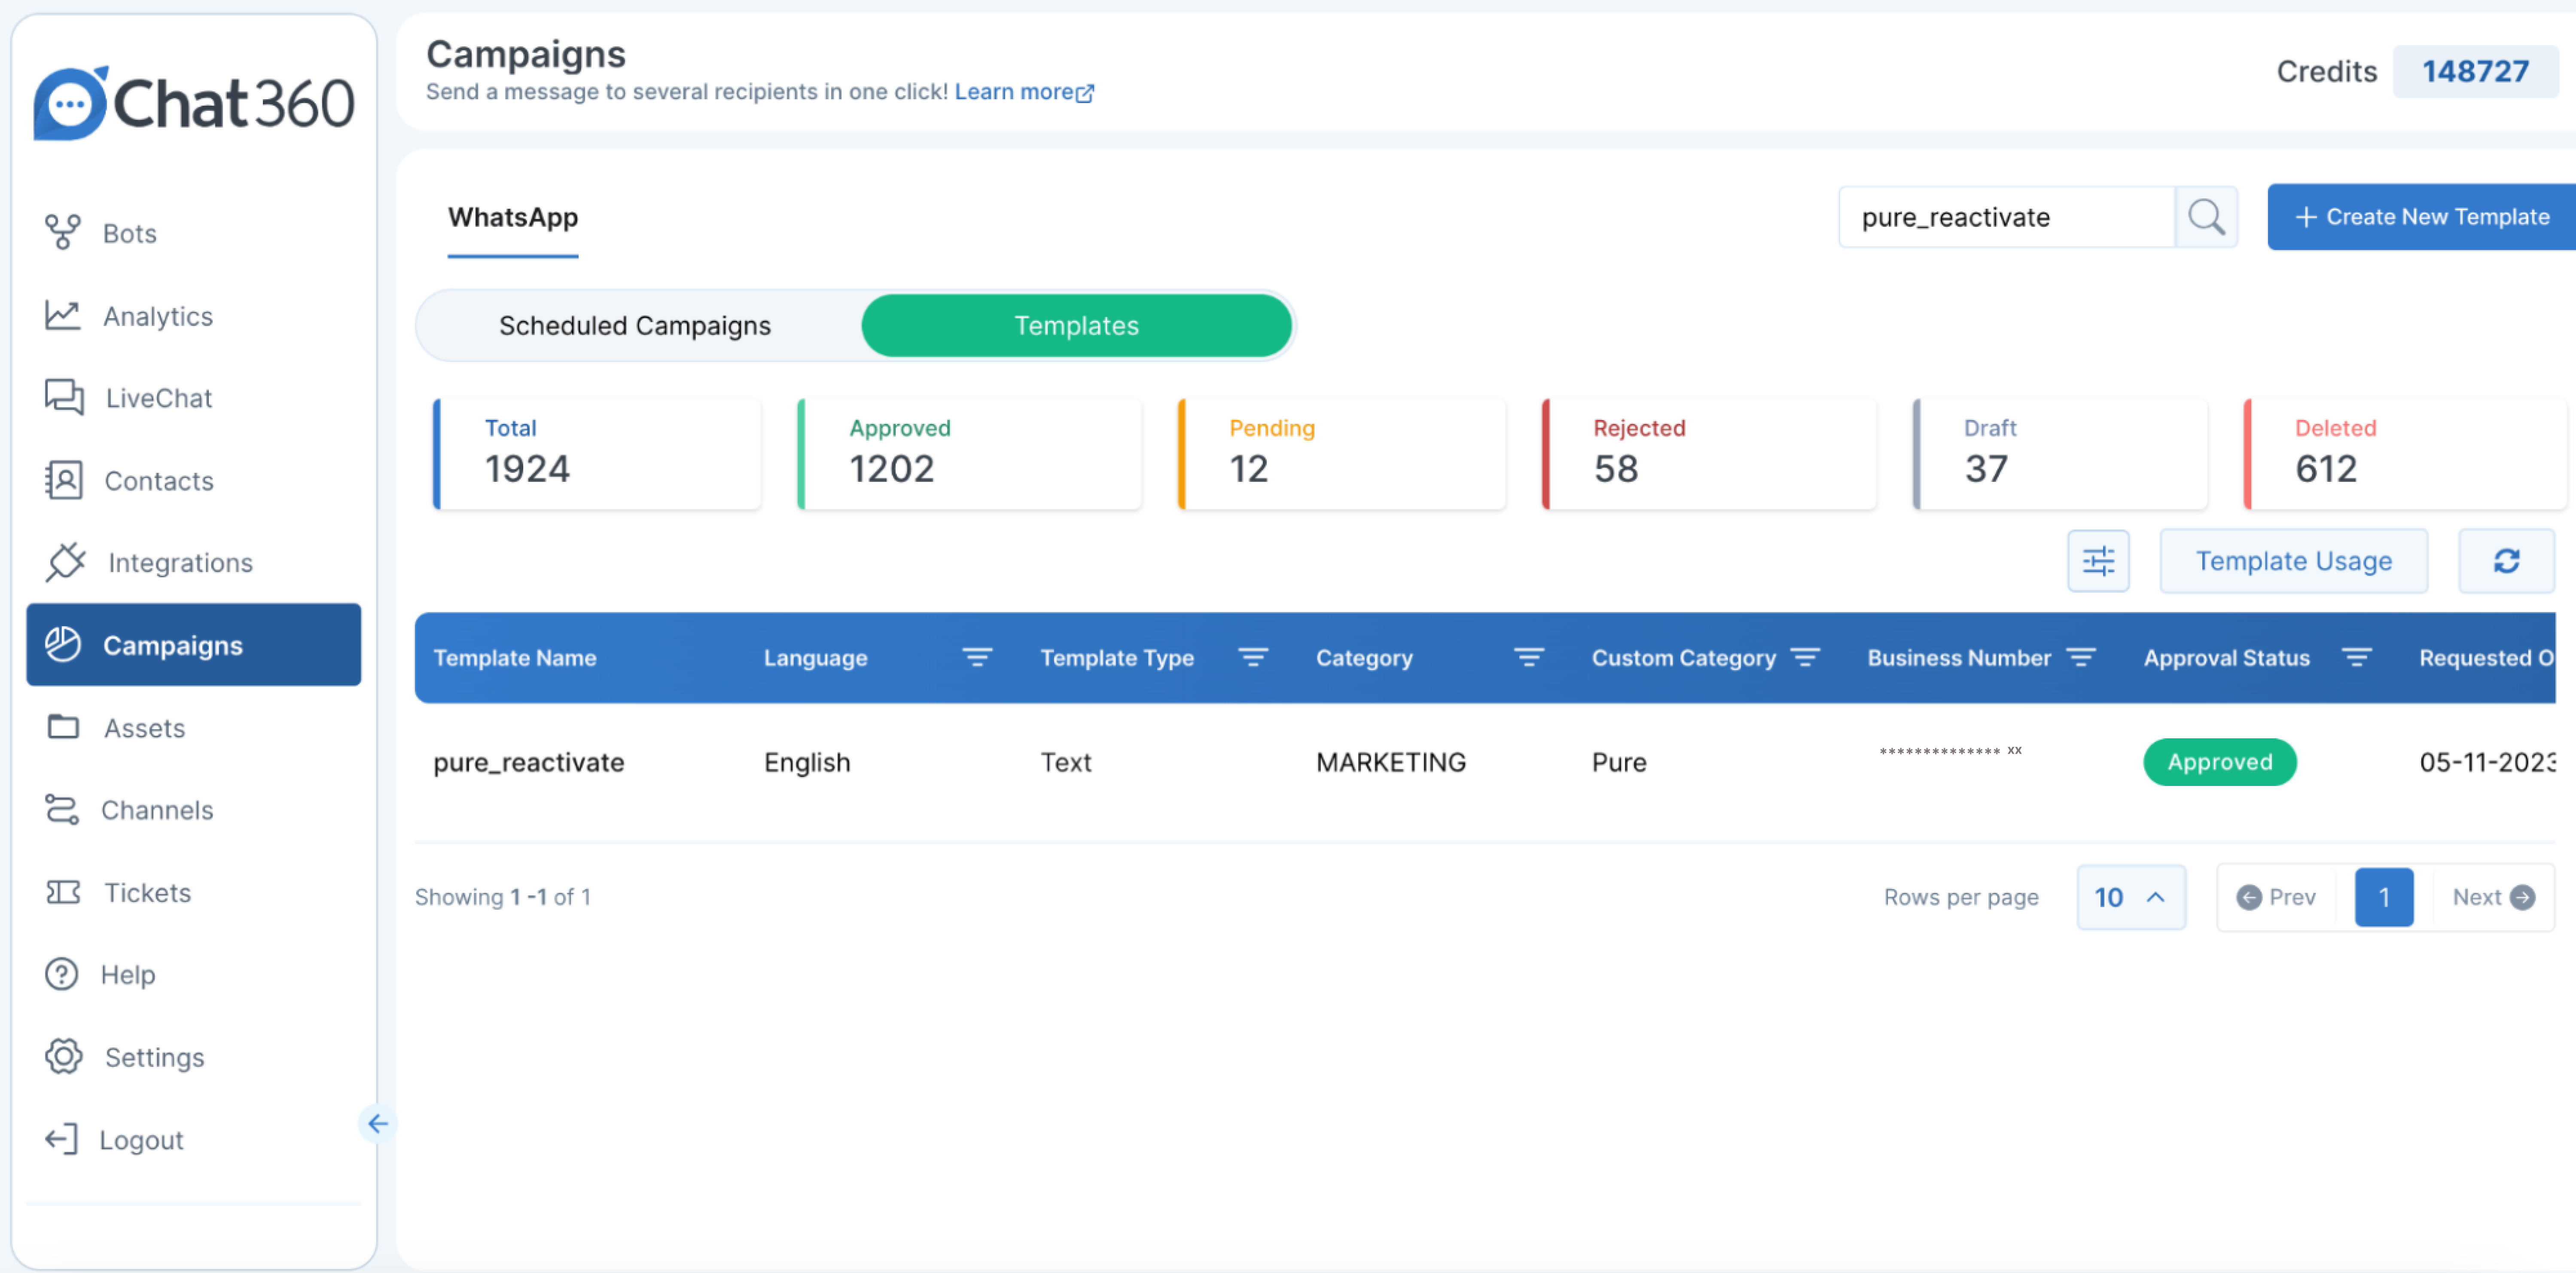The height and width of the screenshot is (1273, 2576).
Task: Click the Draft 37 stat card
Action: [x=2060, y=454]
